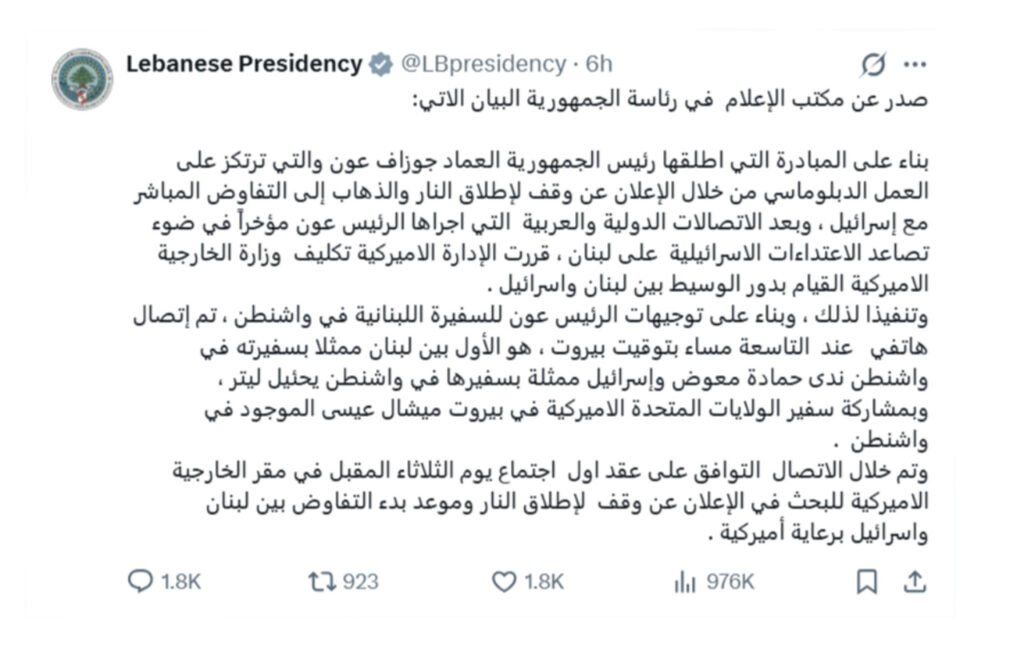
Task: Click the 976K views count
Action: click(730, 581)
